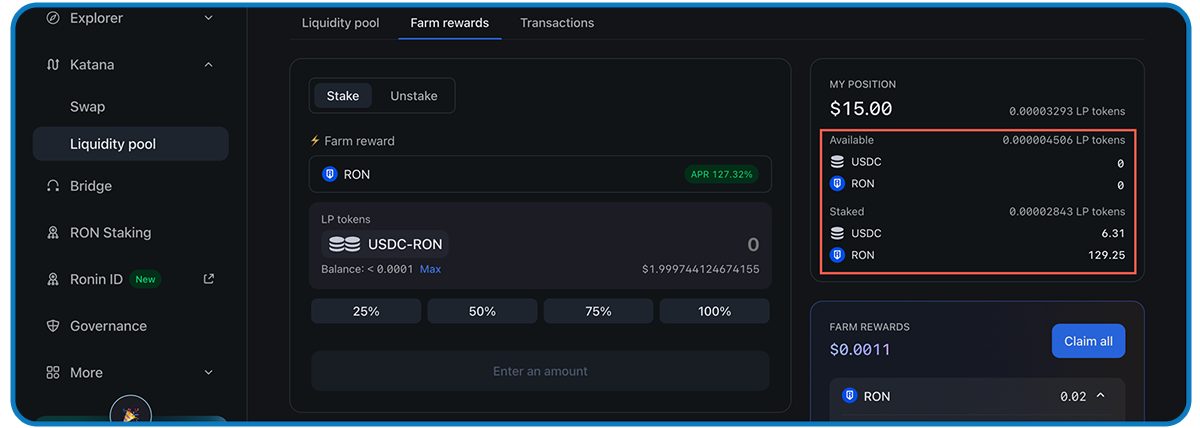Click the Governance shield icon
Viewport: 1200px width, 428px height.
pos(53,326)
